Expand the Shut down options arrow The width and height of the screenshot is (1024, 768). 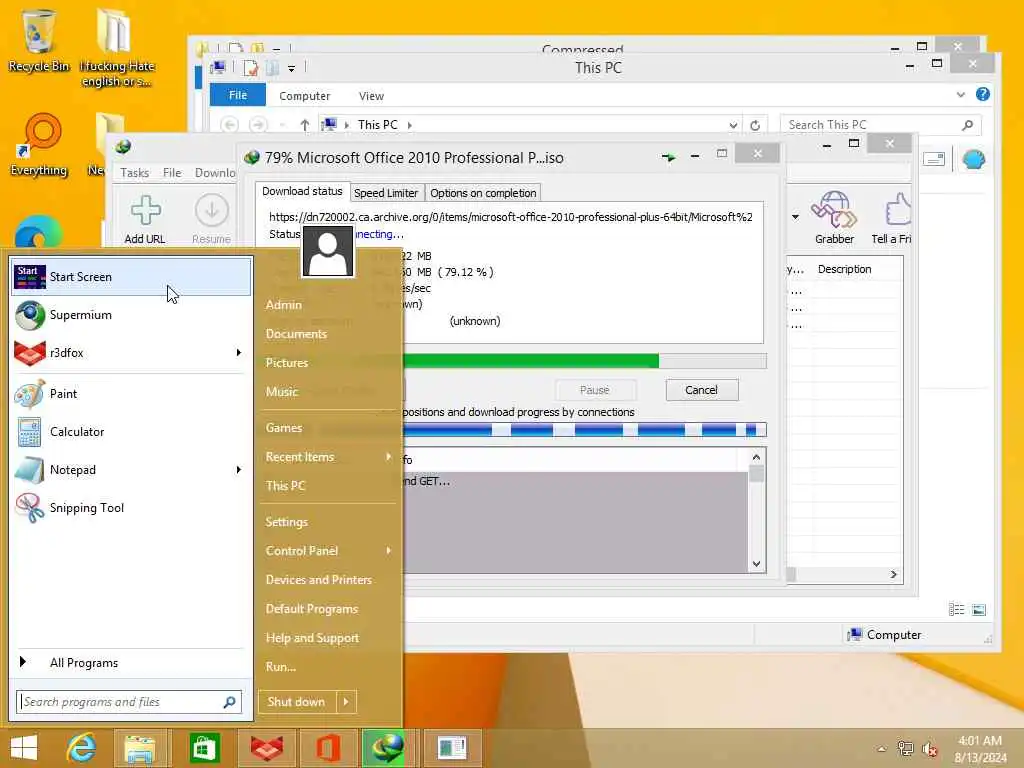[346, 702]
